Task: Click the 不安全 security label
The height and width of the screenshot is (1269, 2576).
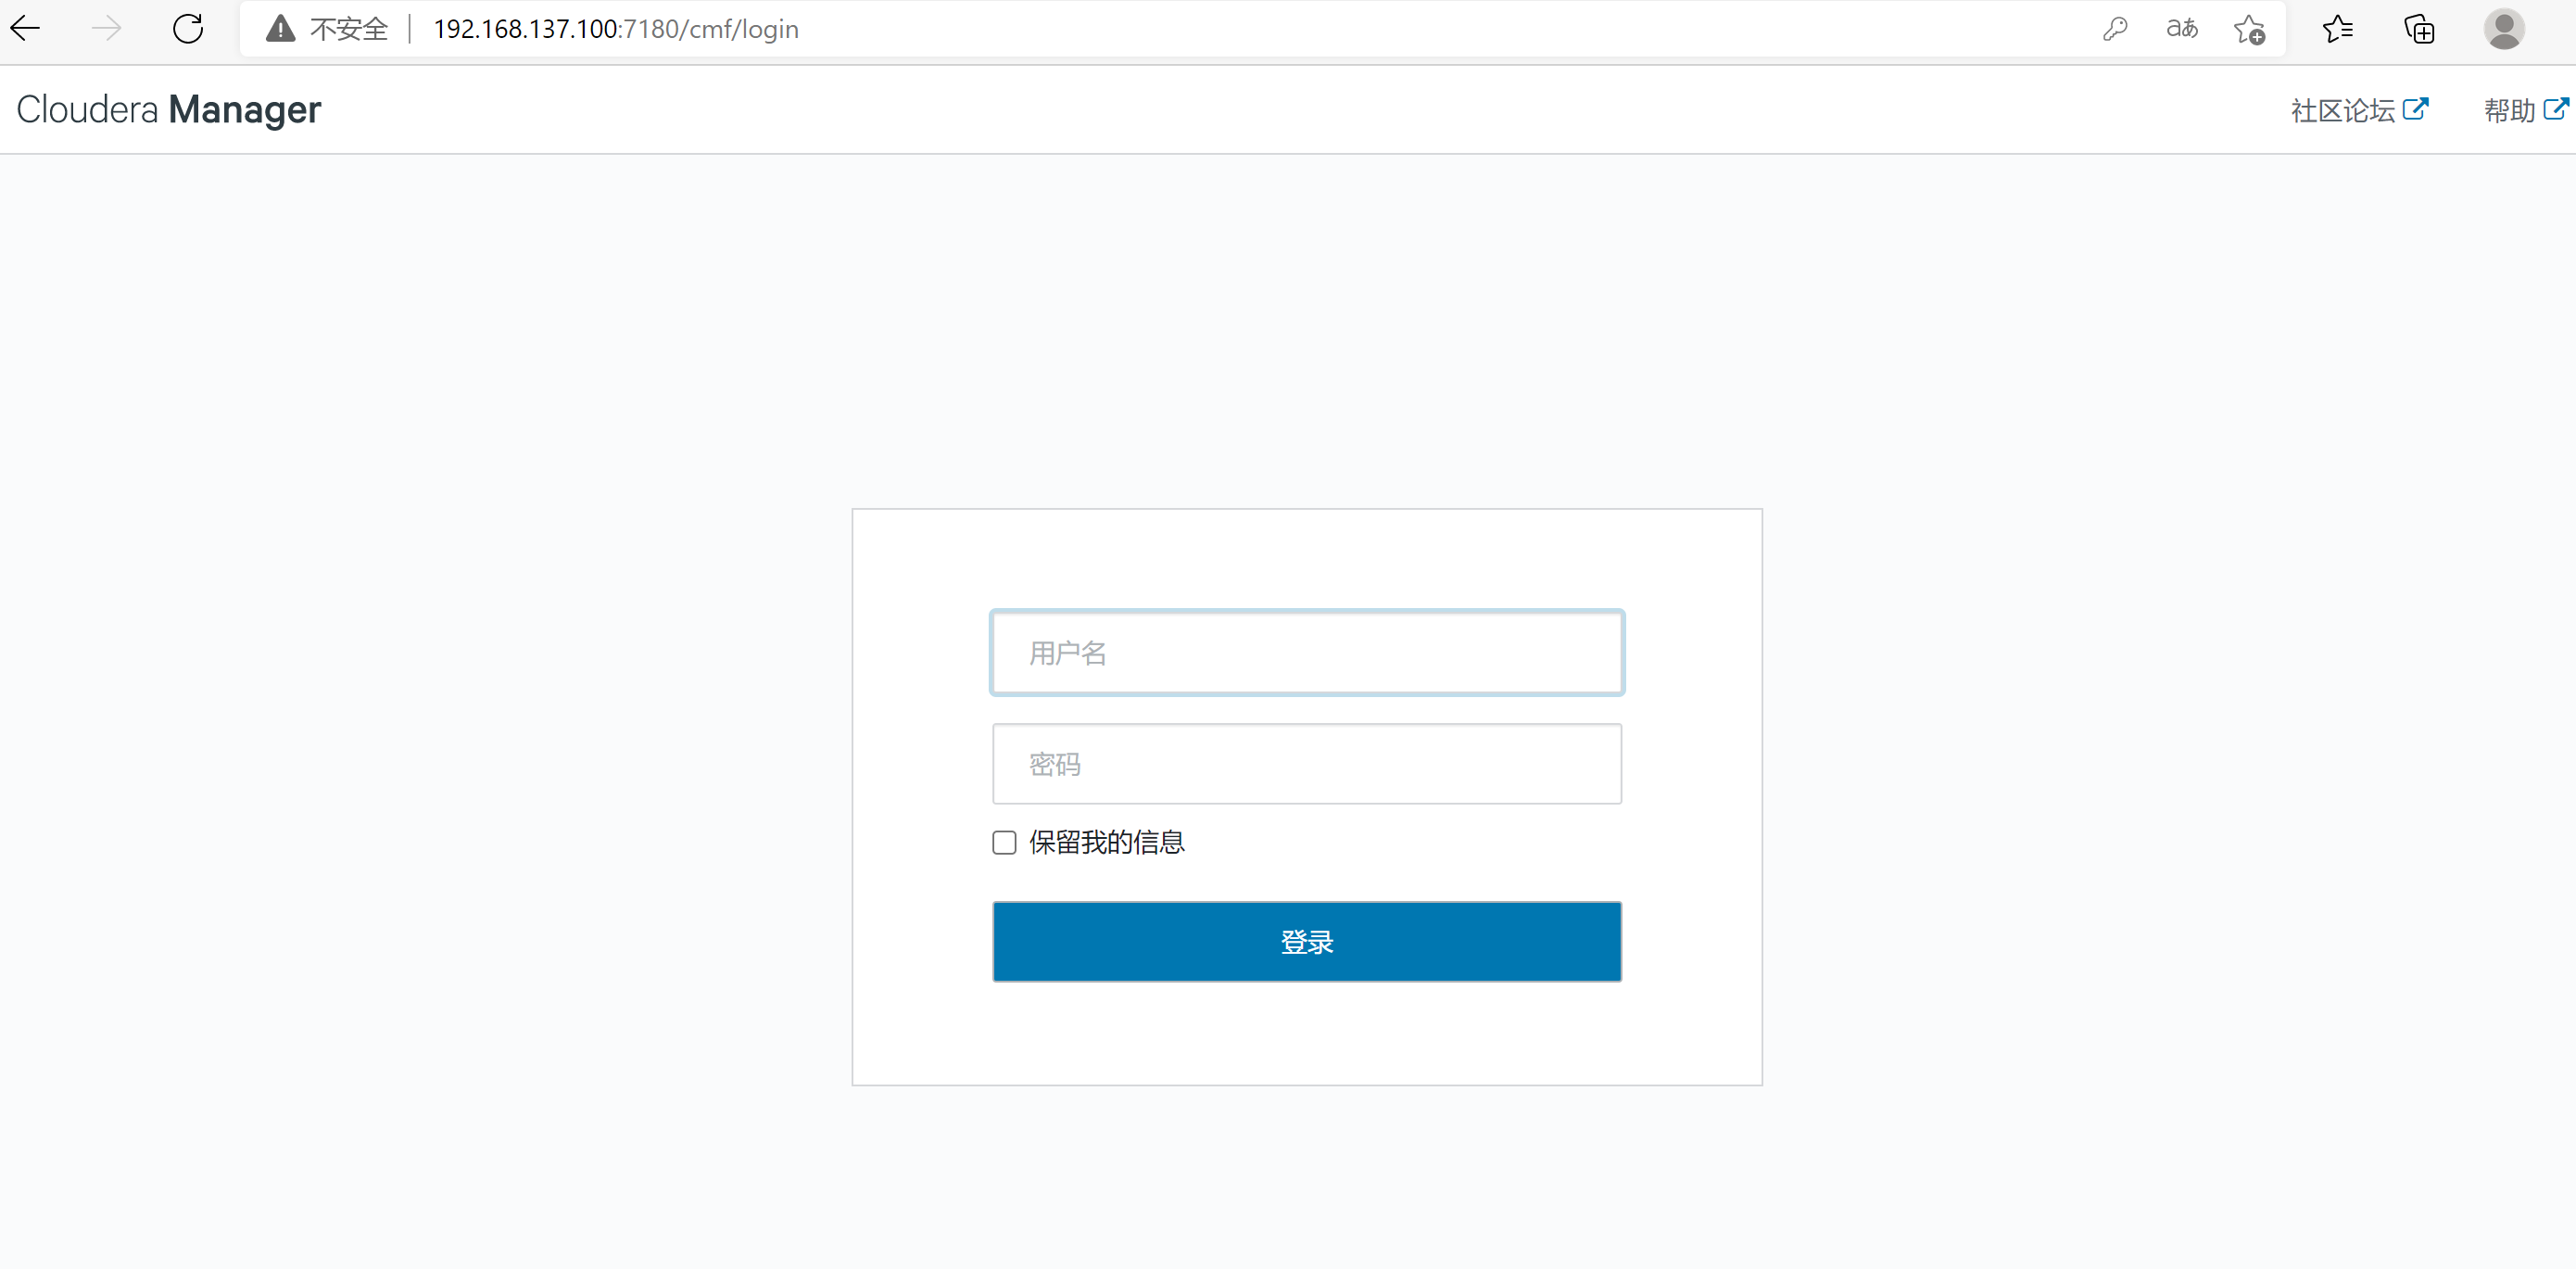Action: click(x=348, y=29)
